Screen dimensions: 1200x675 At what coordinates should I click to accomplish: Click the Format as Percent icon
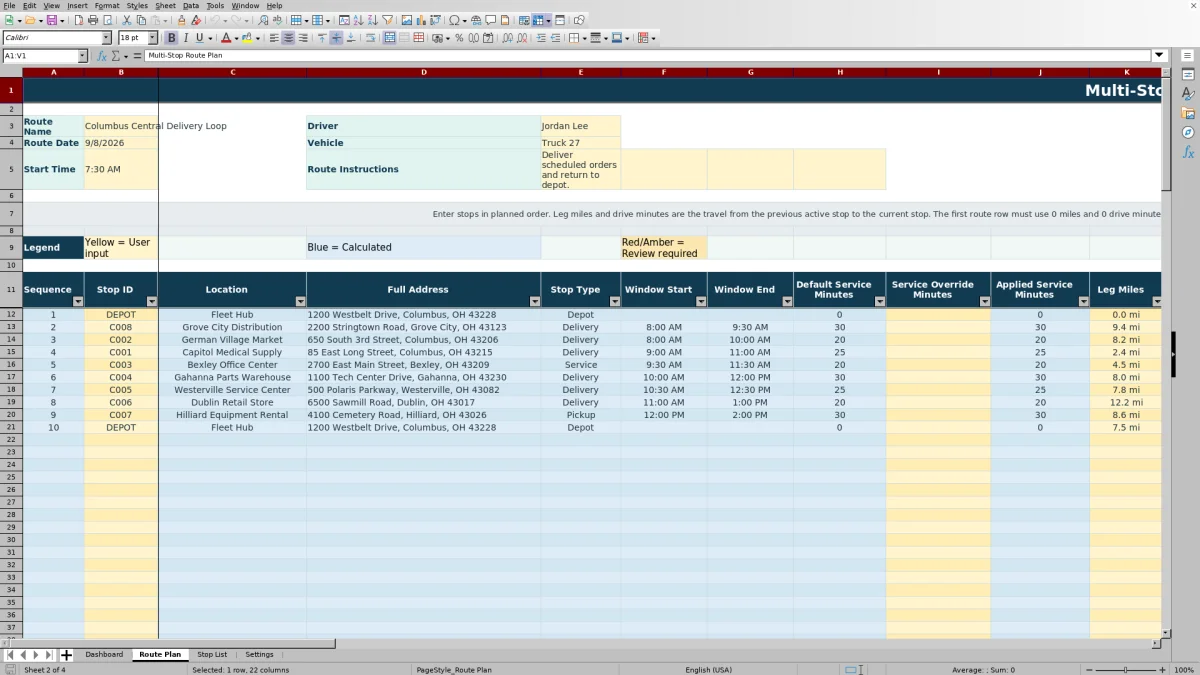pyautogui.click(x=459, y=38)
